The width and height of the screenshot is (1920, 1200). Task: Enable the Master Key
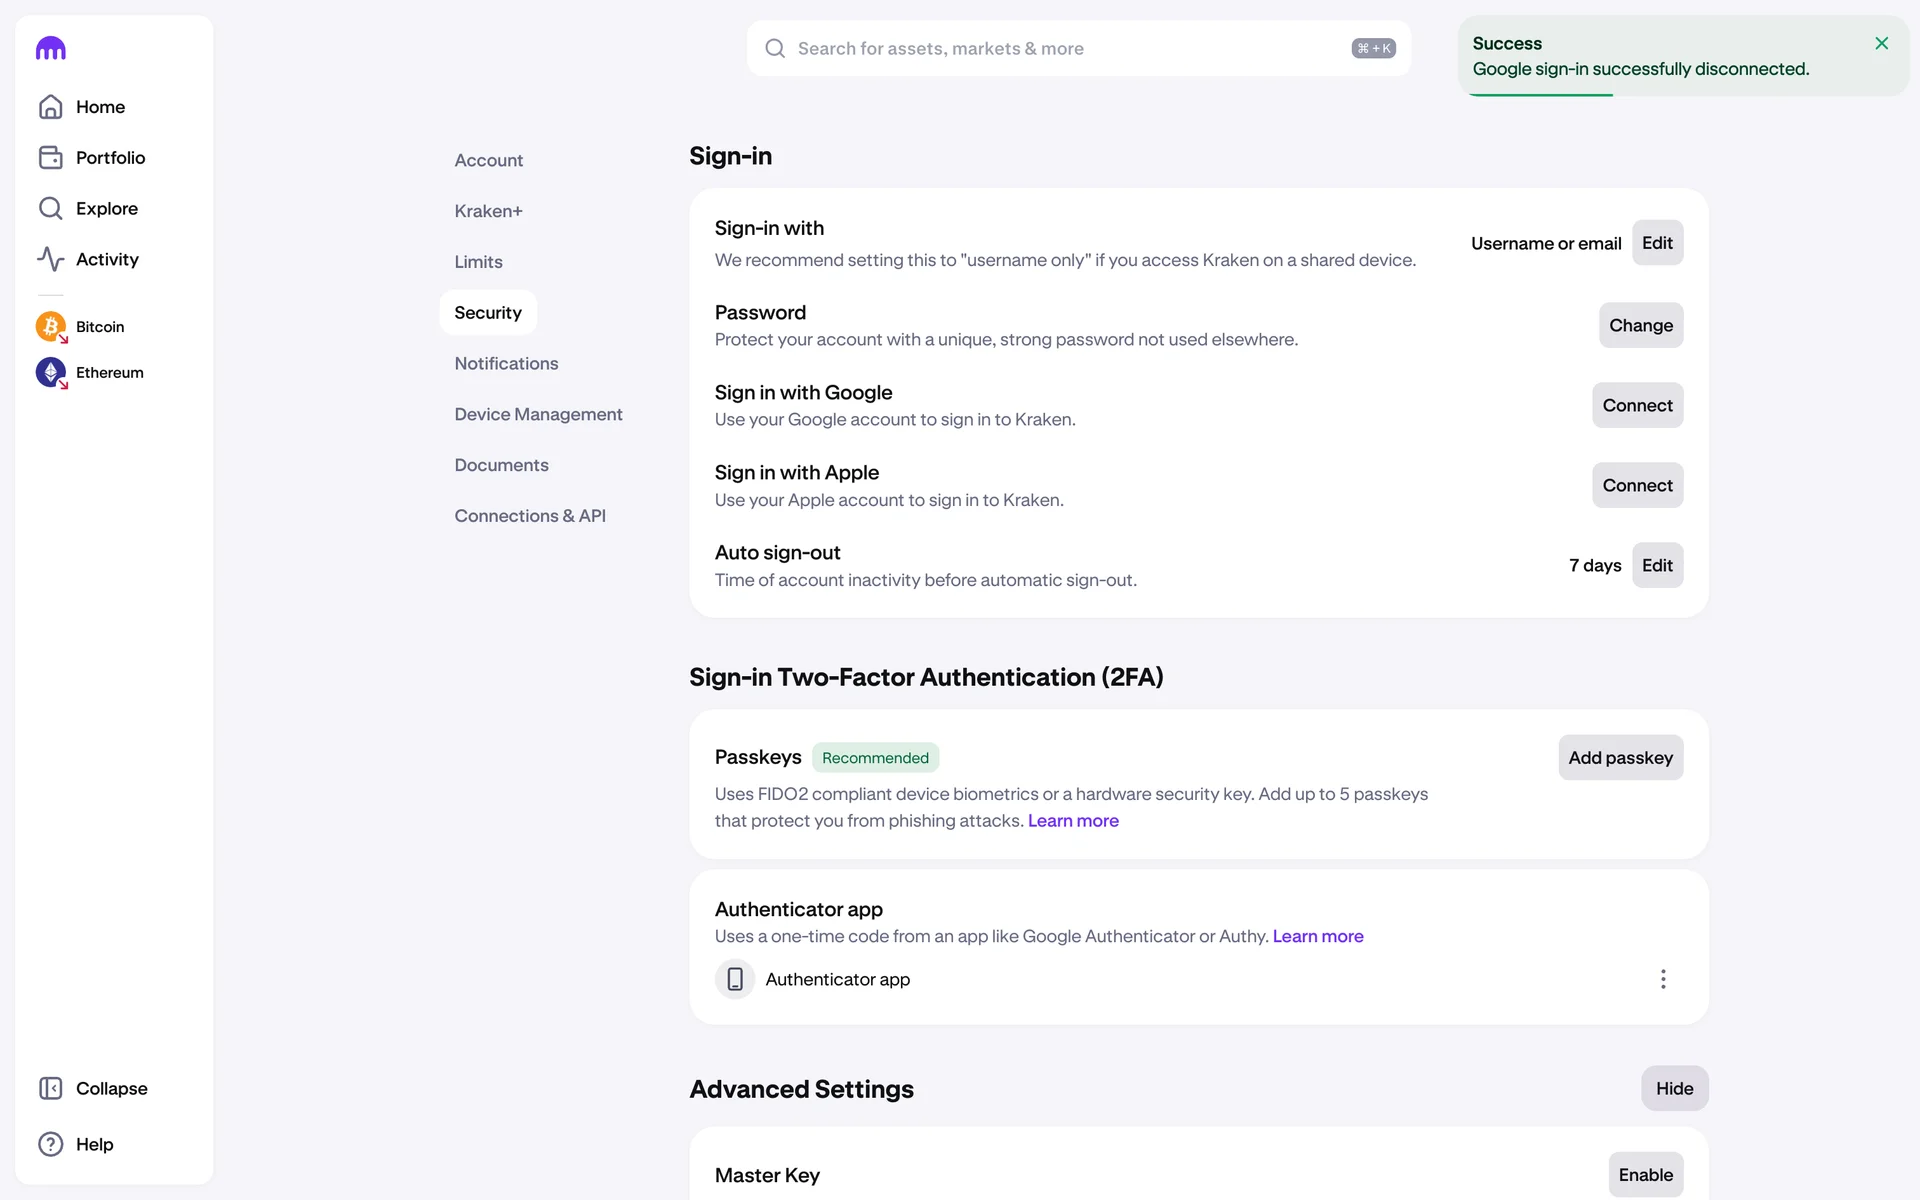1645,1174
